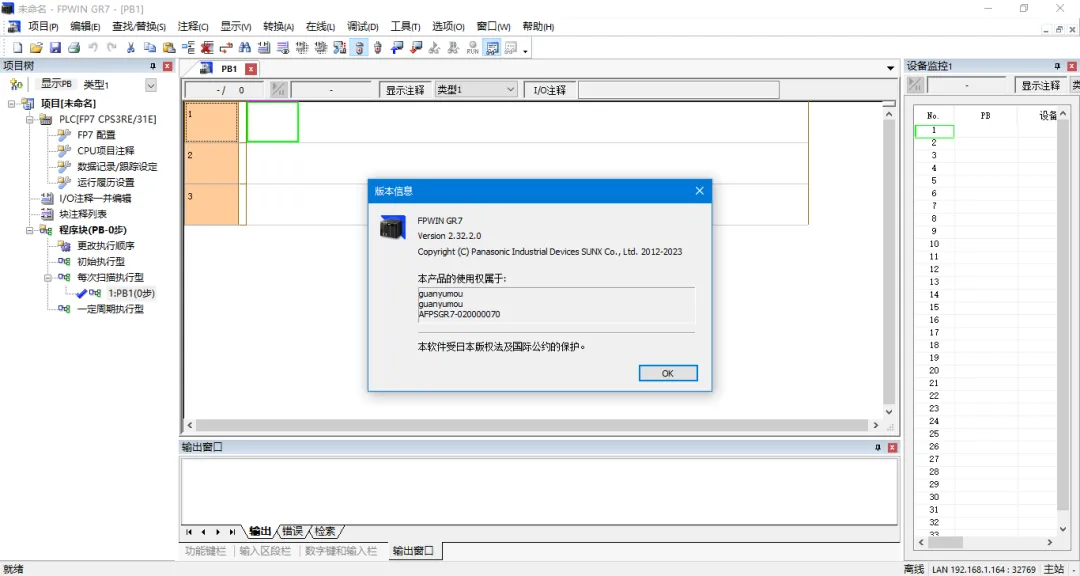Click the RUN mode toolbar icon

pos(472,48)
